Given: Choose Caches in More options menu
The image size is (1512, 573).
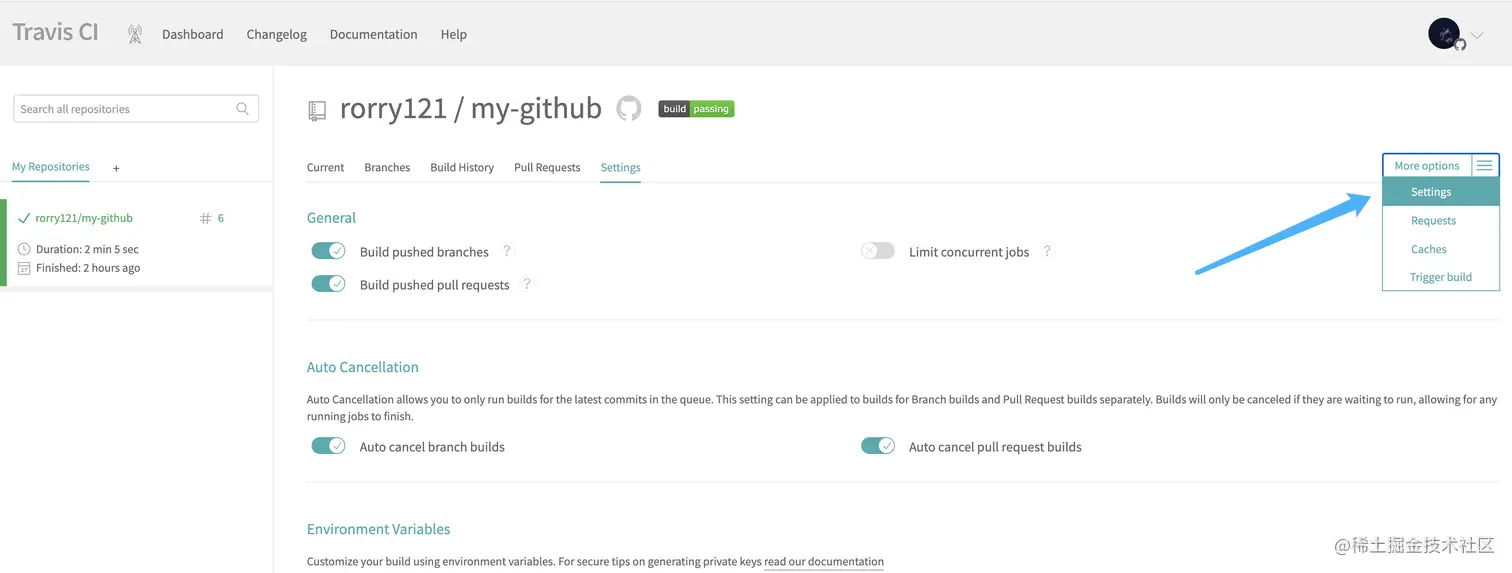Looking at the screenshot, I should tap(1441, 249).
